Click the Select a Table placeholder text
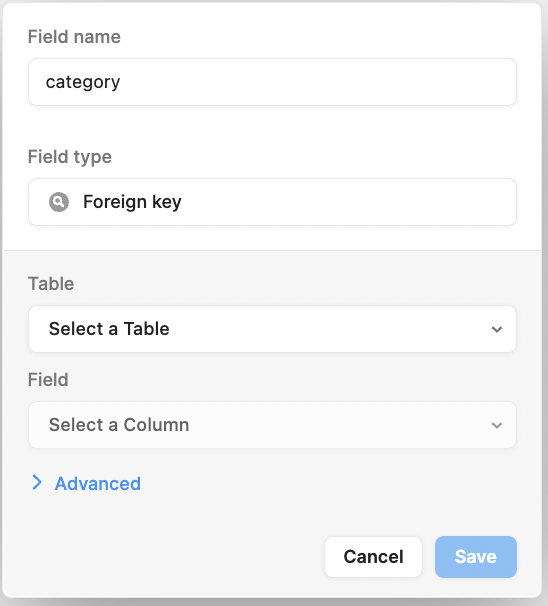Screen dimensions: 548x606 tap(109, 329)
